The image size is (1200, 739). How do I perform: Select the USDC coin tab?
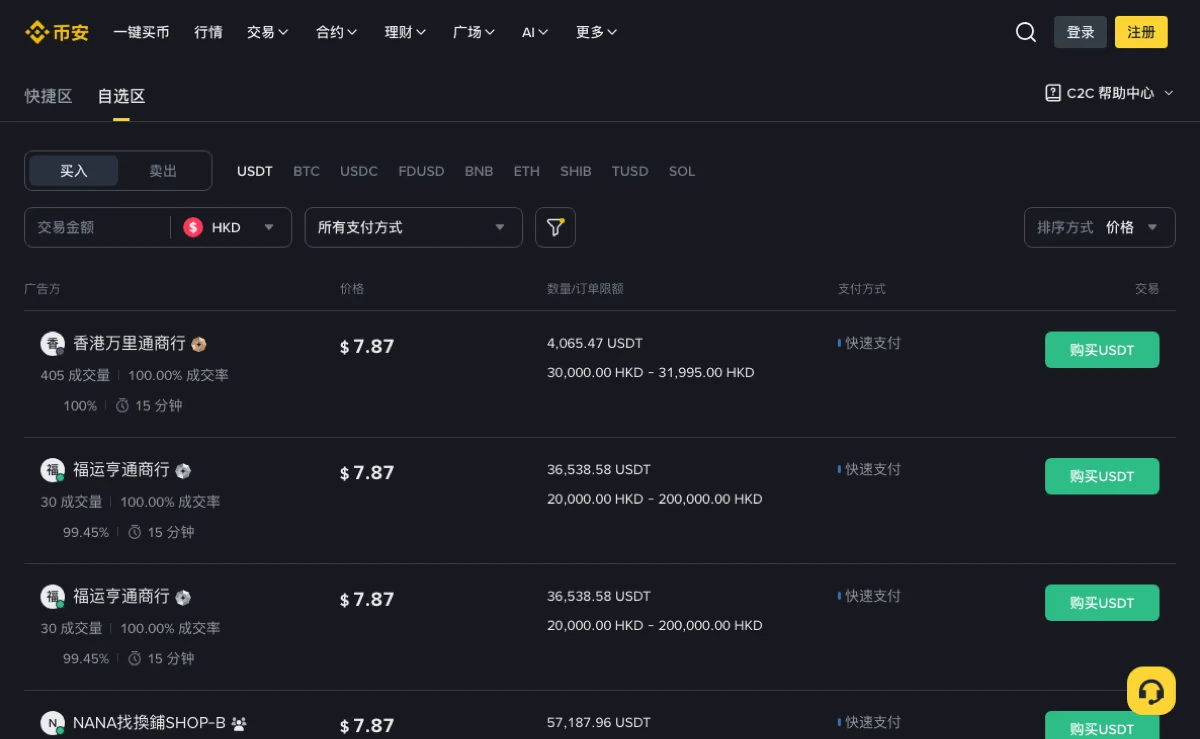click(359, 171)
